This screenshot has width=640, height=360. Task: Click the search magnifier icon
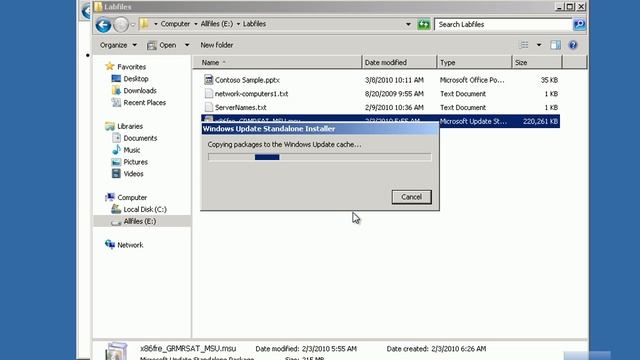(x=579, y=24)
